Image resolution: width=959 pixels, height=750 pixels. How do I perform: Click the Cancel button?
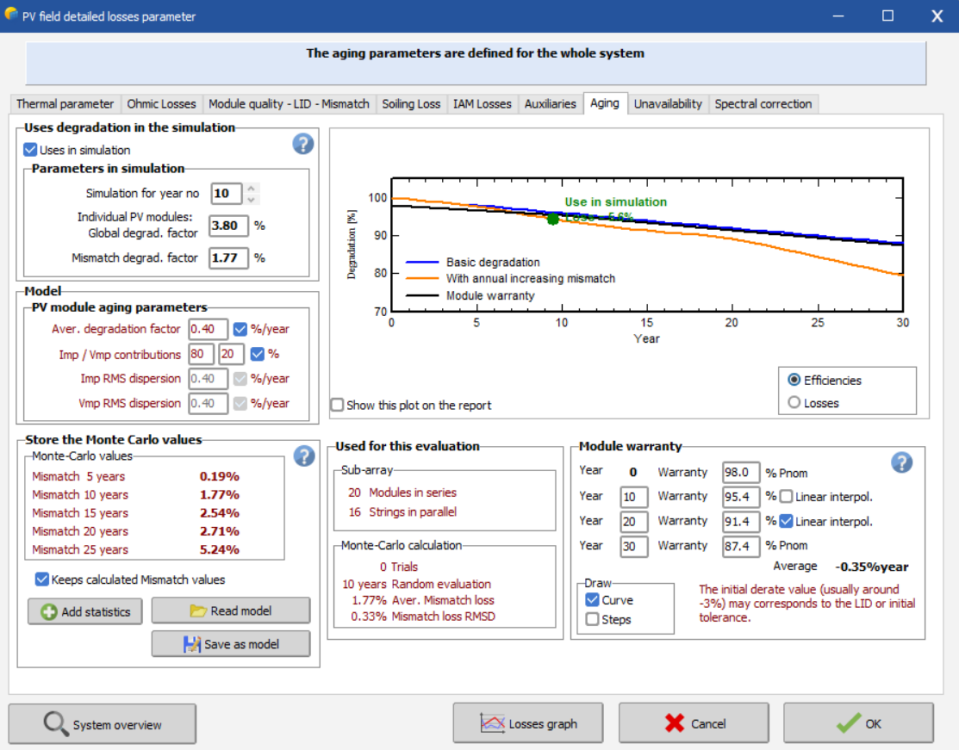tap(694, 723)
